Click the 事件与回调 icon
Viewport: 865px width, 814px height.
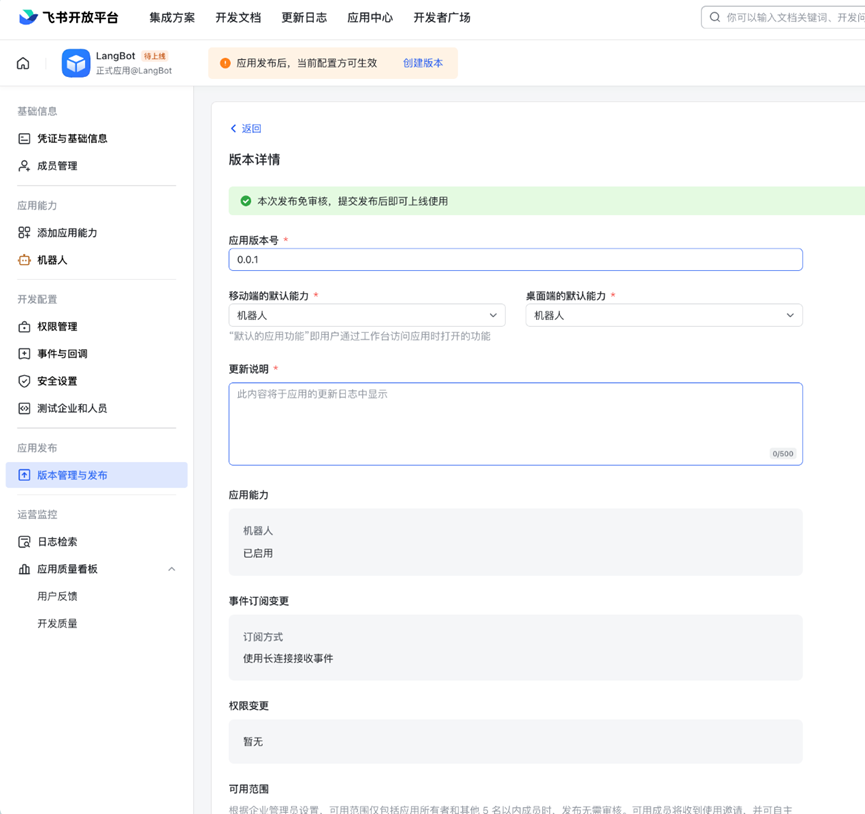(24, 354)
